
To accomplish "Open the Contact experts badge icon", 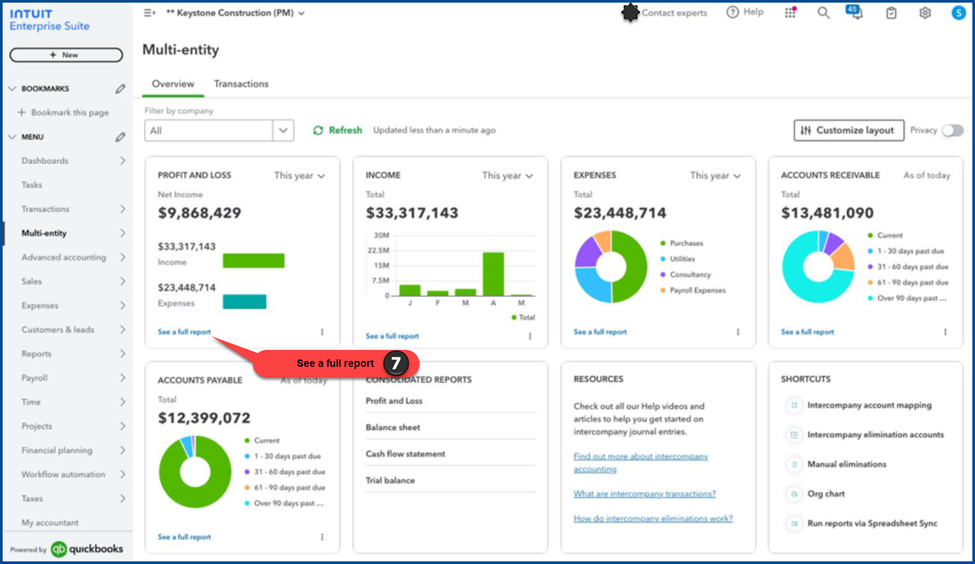I will click(x=630, y=12).
